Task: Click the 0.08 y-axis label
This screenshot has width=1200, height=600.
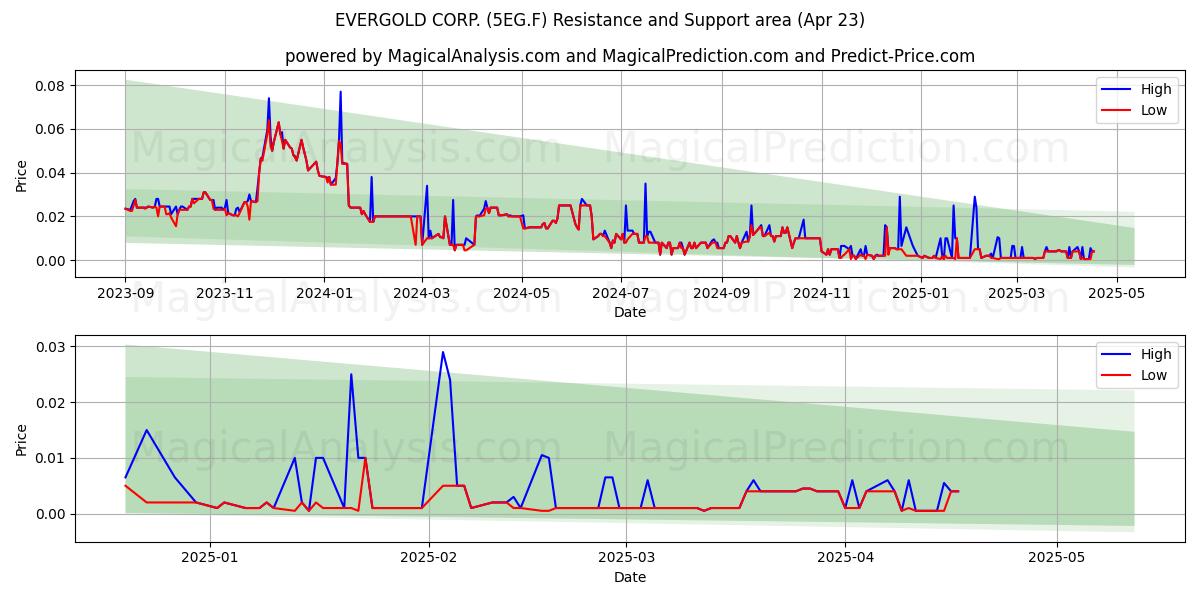Action: (x=49, y=86)
